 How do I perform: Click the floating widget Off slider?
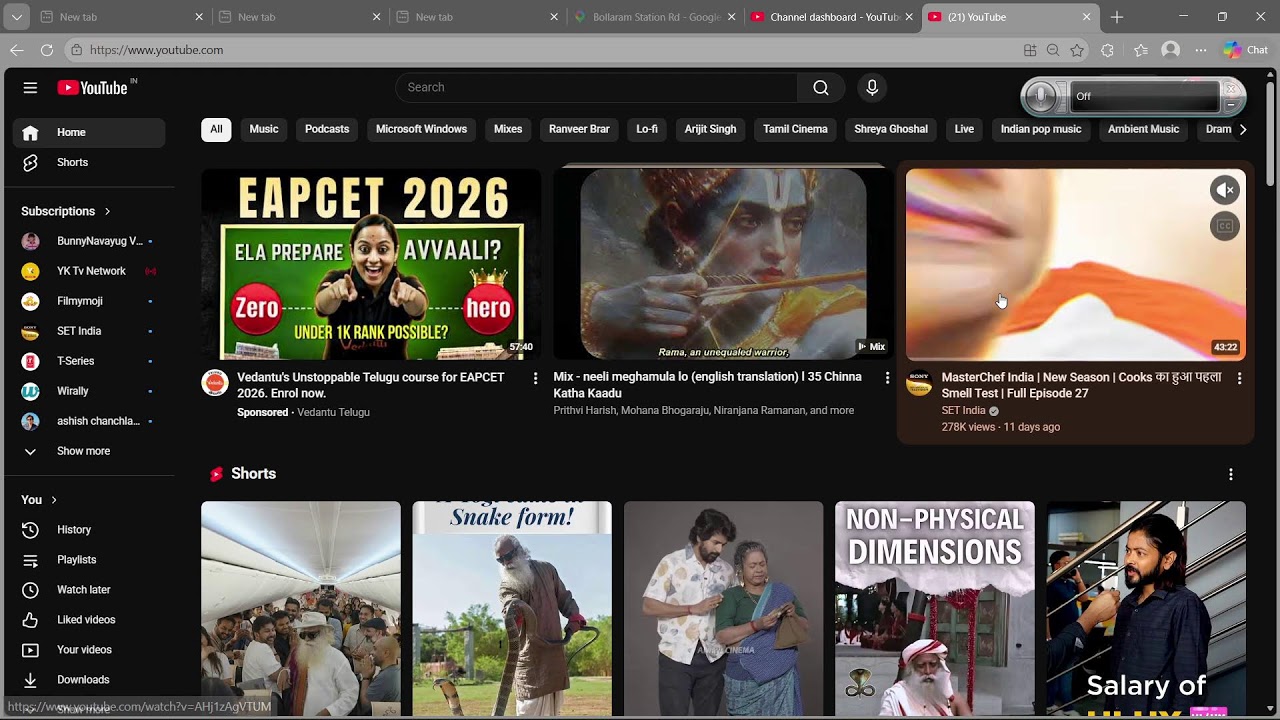pyautogui.click(x=1145, y=97)
